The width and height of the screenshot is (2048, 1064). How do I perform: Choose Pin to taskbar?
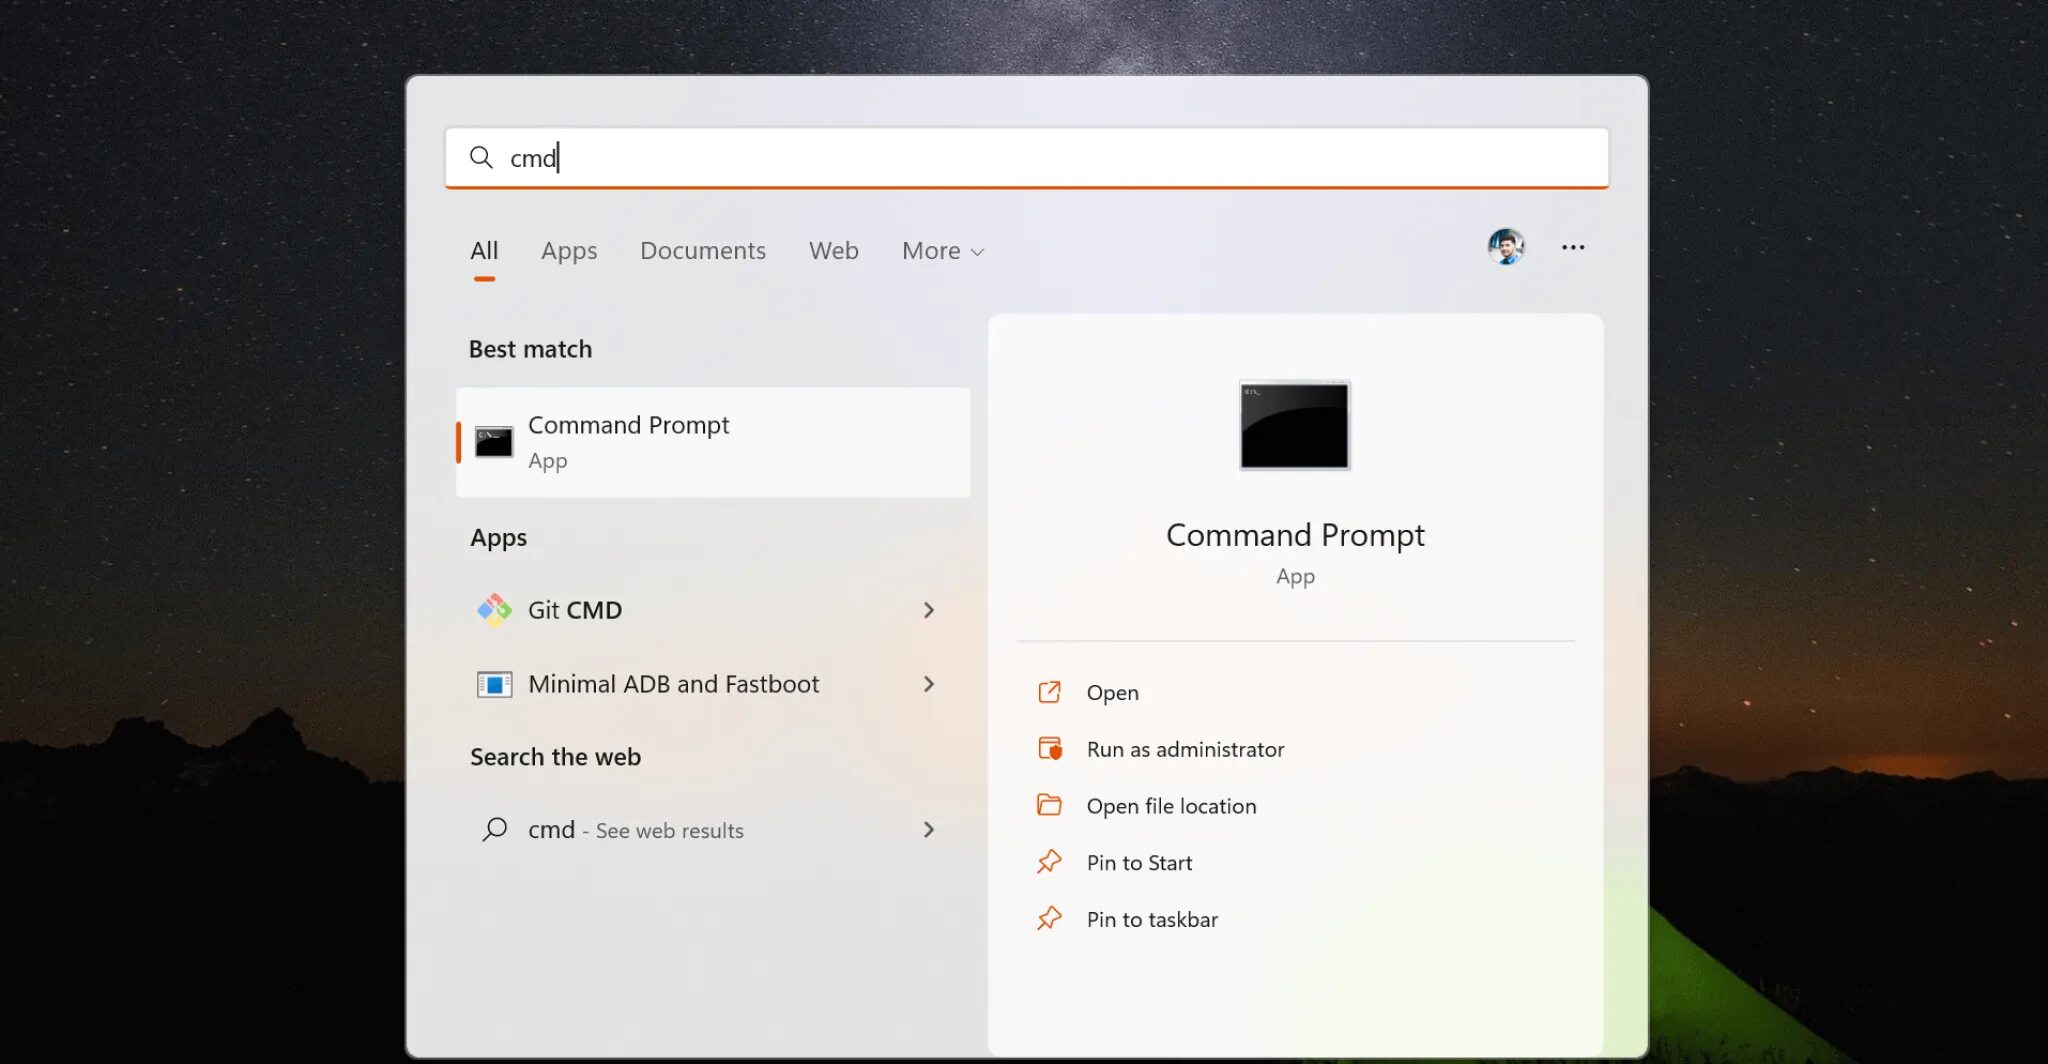coord(1152,919)
